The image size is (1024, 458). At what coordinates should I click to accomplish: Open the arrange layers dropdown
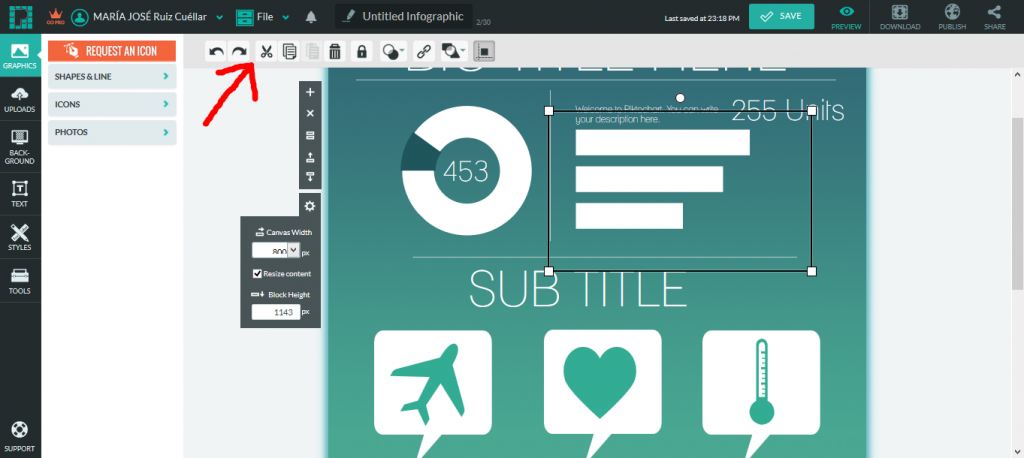[x=453, y=51]
